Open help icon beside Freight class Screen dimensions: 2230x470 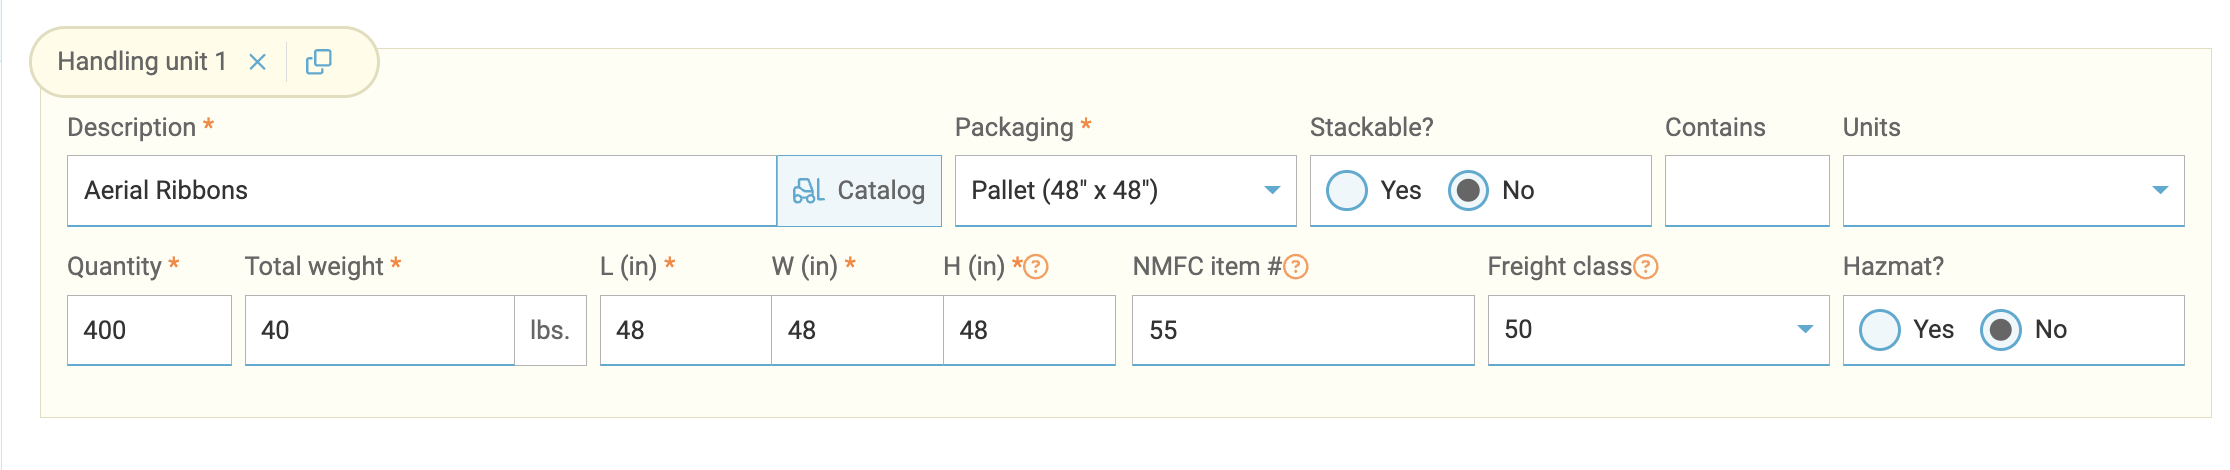click(x=1646, y=267)
